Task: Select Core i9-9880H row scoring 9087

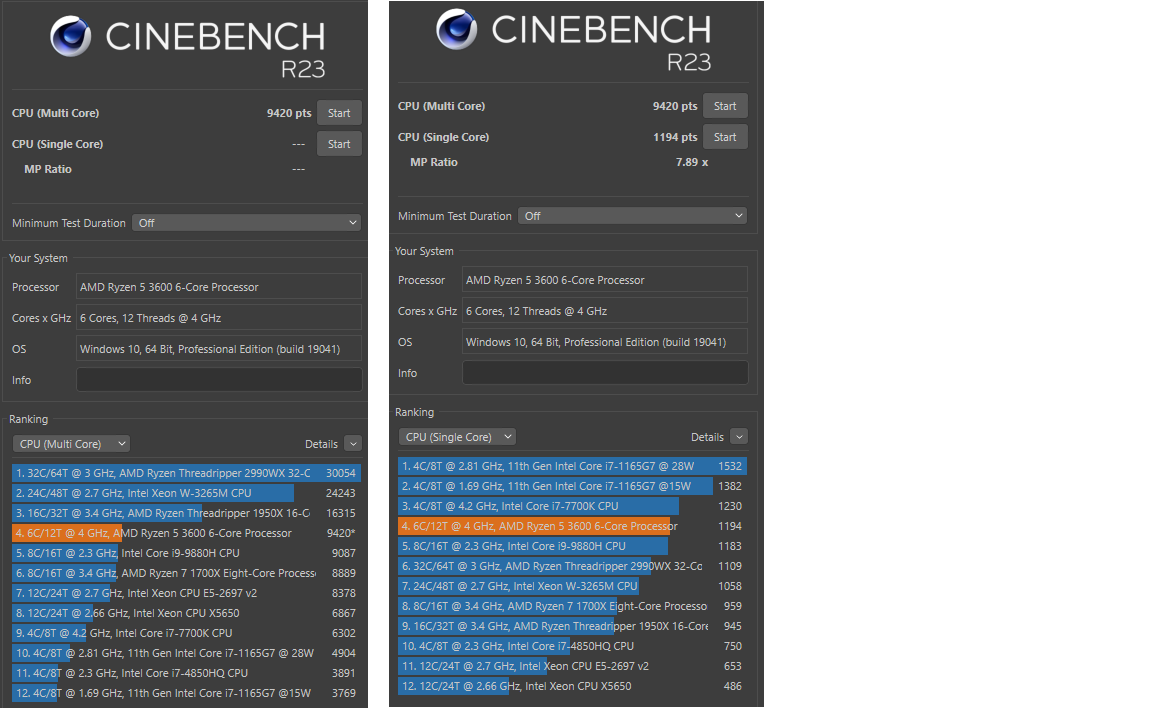Action: pyautogui.click(x=186, y=553)
